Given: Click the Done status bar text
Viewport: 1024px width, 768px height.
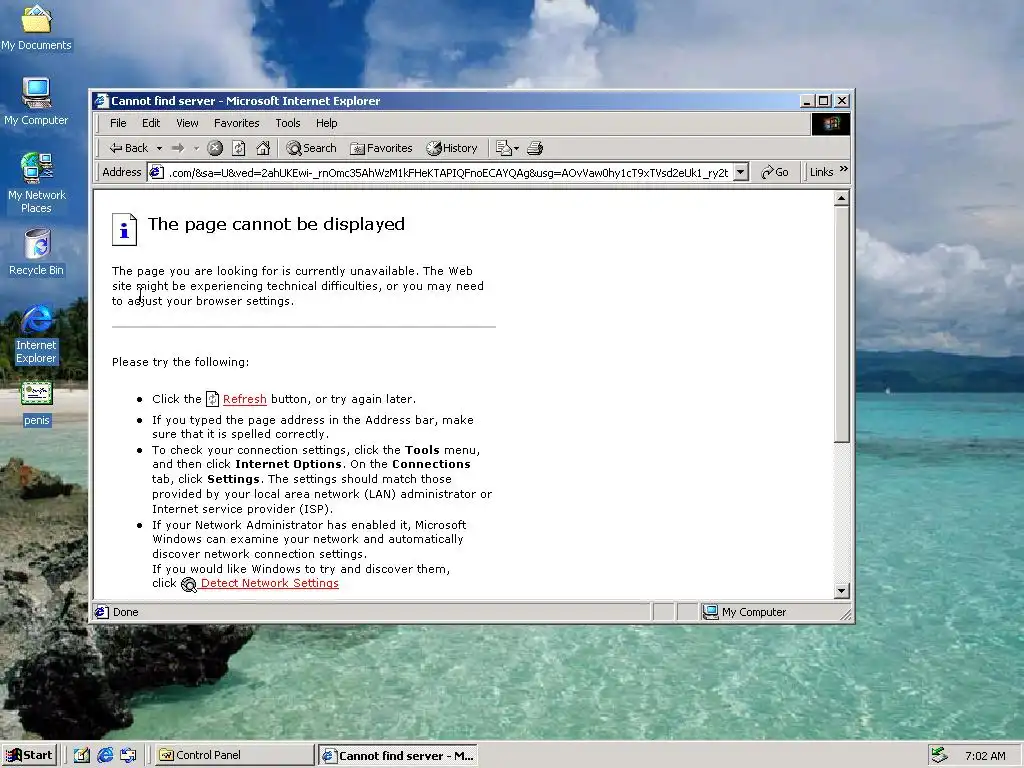Looking at the screenshot, I should click(125, 612).
